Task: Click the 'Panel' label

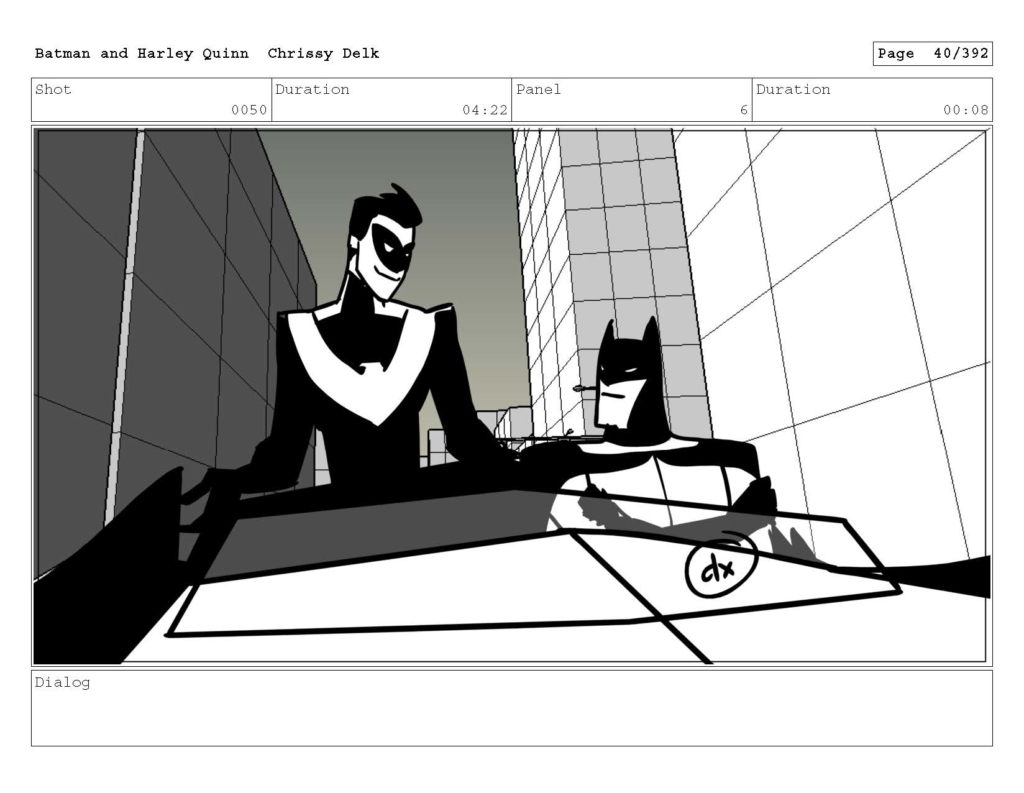Action: (538, 89)
